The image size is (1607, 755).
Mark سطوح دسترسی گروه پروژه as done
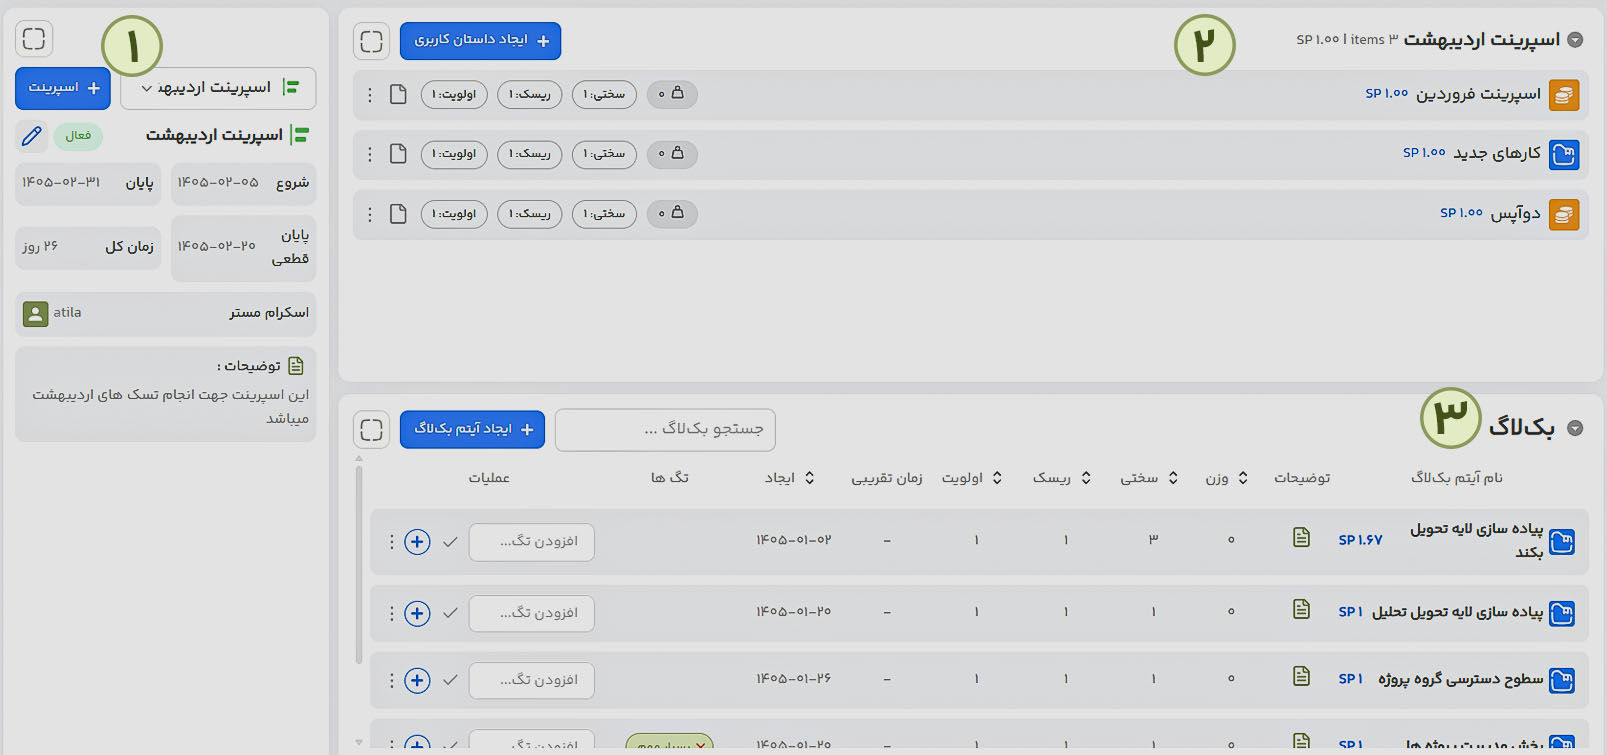450,680
